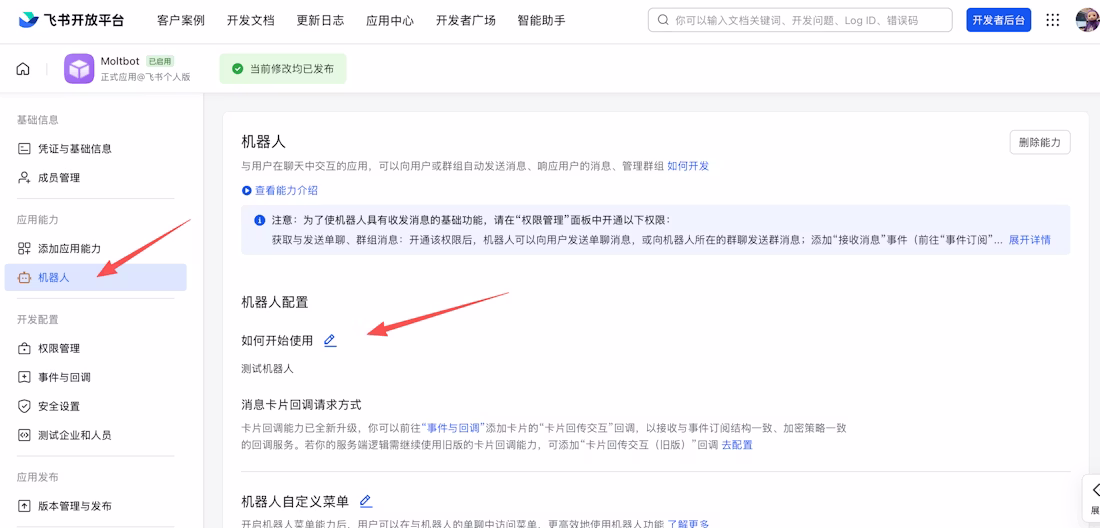
Task: Focus the documentation search field
Action: tap(800, 20)
